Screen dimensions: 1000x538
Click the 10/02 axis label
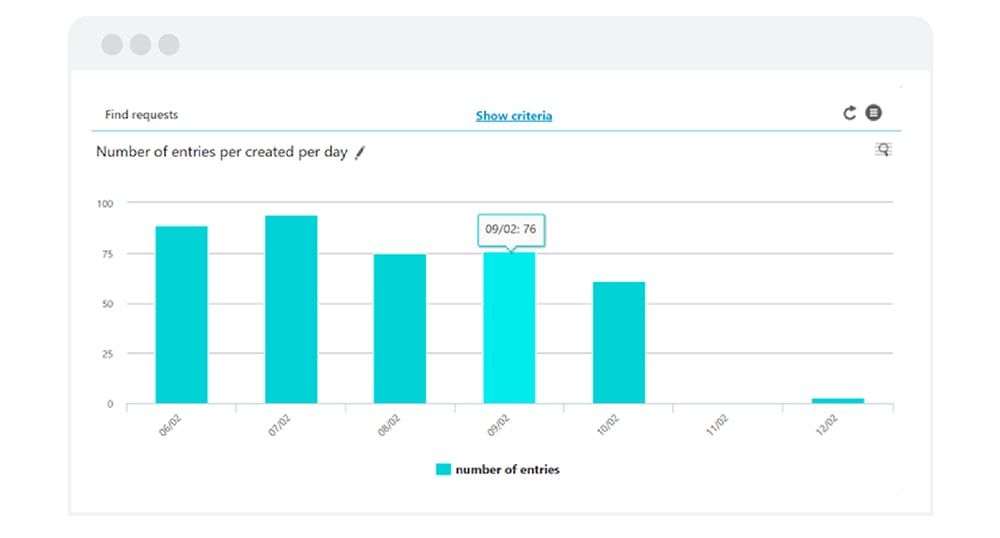(608, 425)
